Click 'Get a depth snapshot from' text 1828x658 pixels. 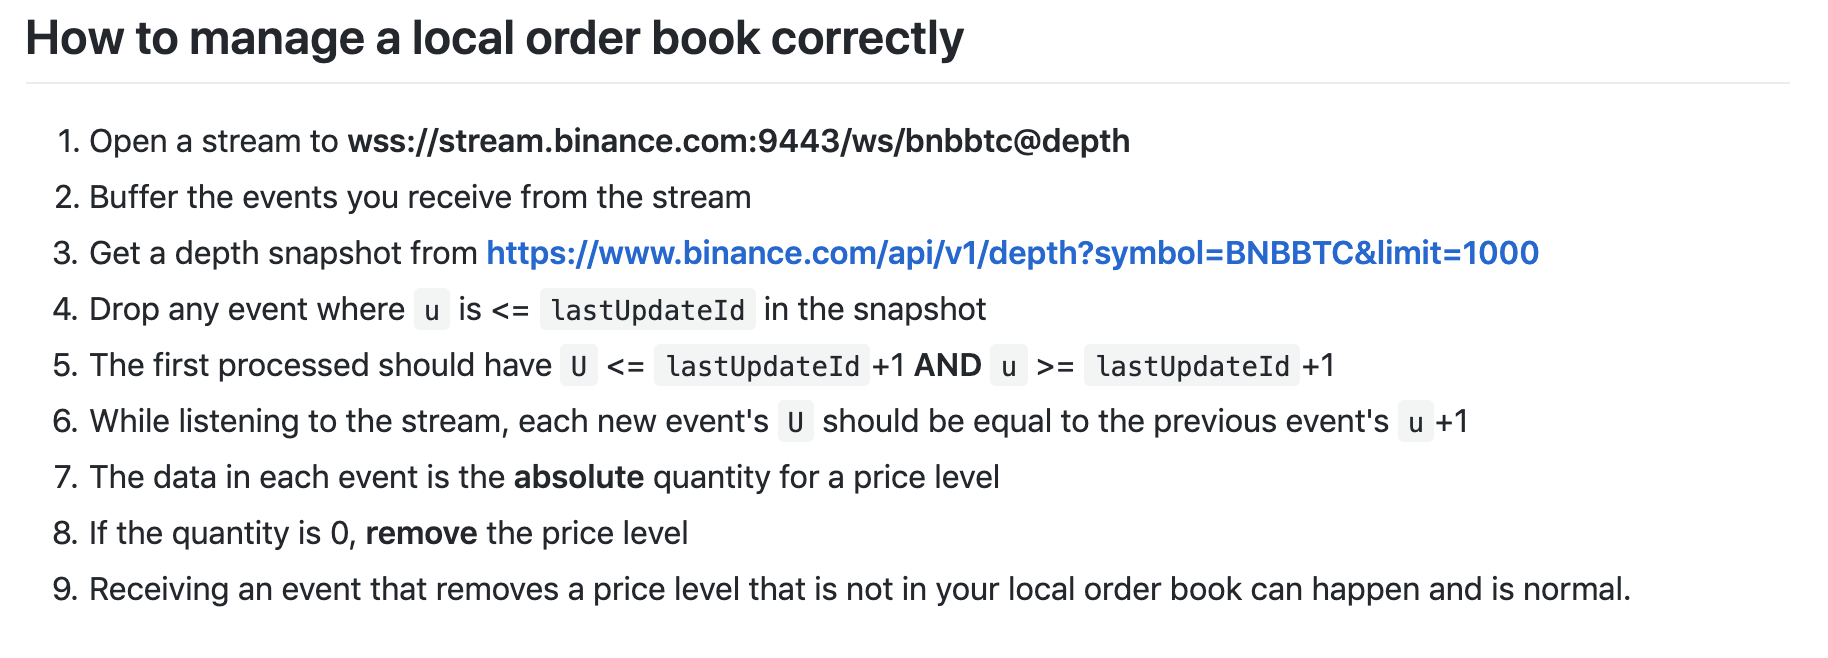click(284, 253)
